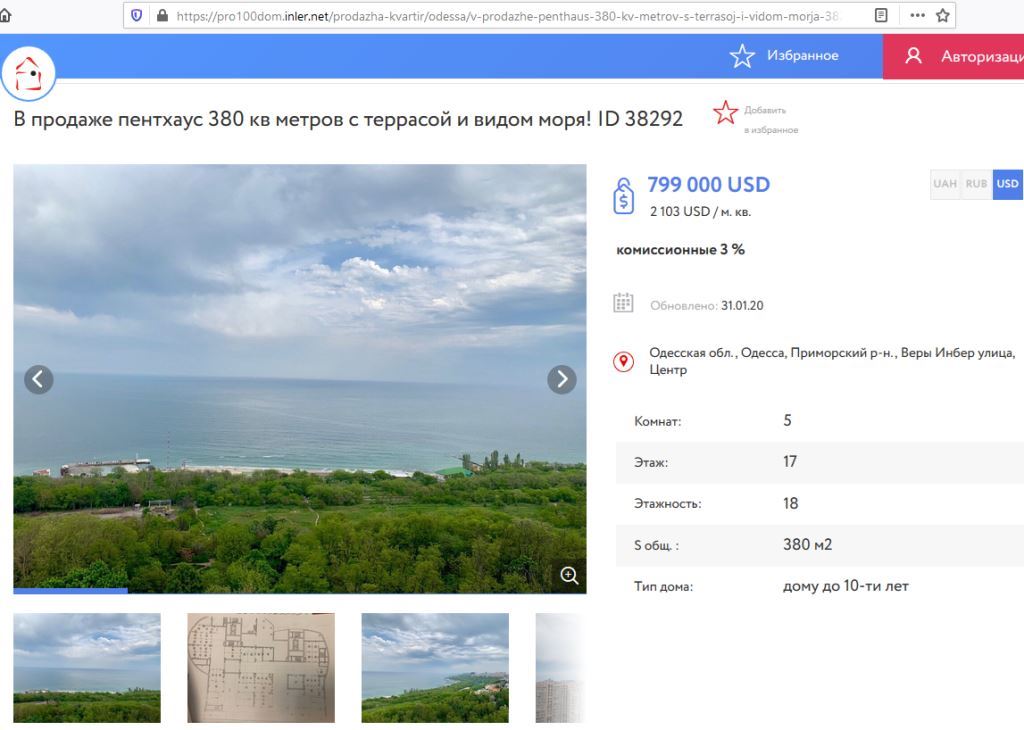Select USD currency toggle

(1007, 184)
